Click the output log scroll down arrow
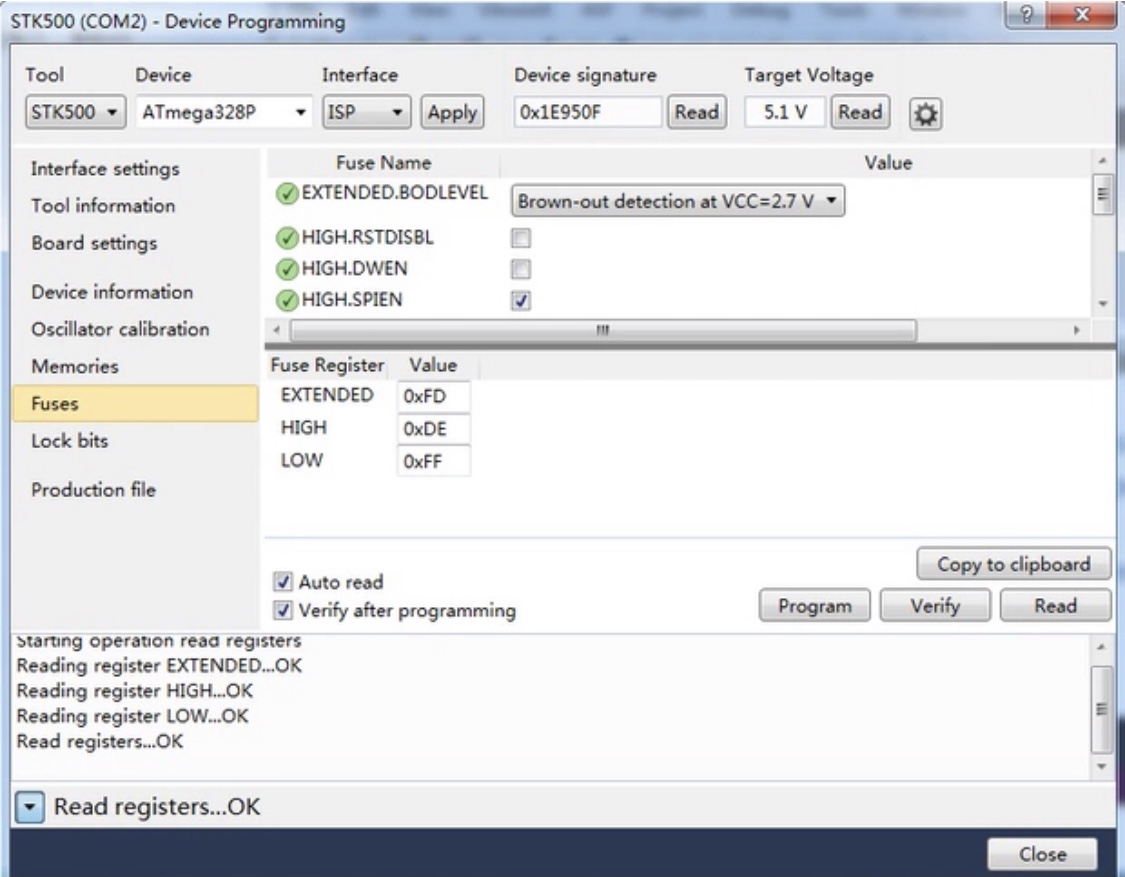This screenshot has height=877, width=1125. pos(1101,766)
